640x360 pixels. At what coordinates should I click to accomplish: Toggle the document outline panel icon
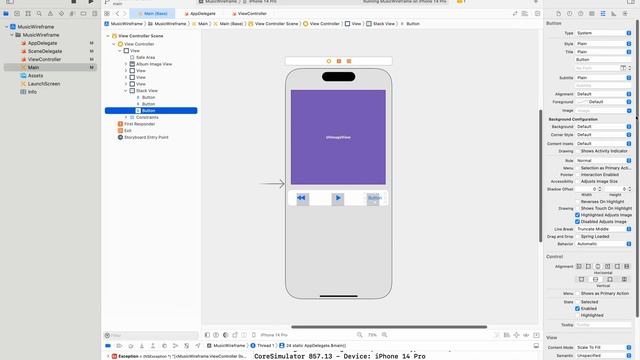(x=207, y=335)
